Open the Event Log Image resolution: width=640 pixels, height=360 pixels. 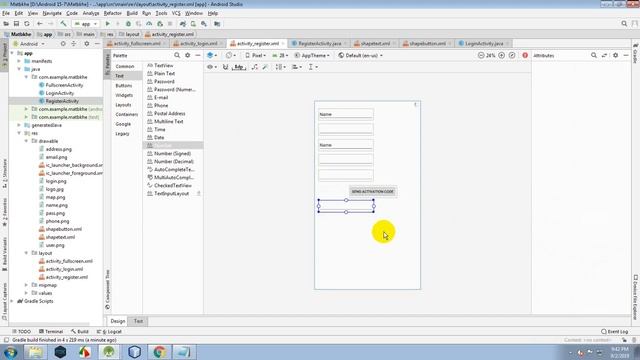pos(615,331)
